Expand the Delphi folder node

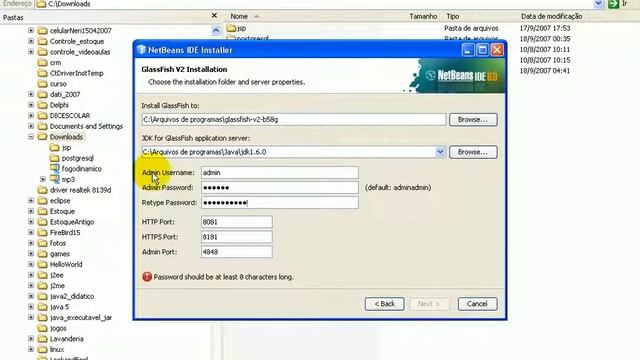(x=31, y=104)
